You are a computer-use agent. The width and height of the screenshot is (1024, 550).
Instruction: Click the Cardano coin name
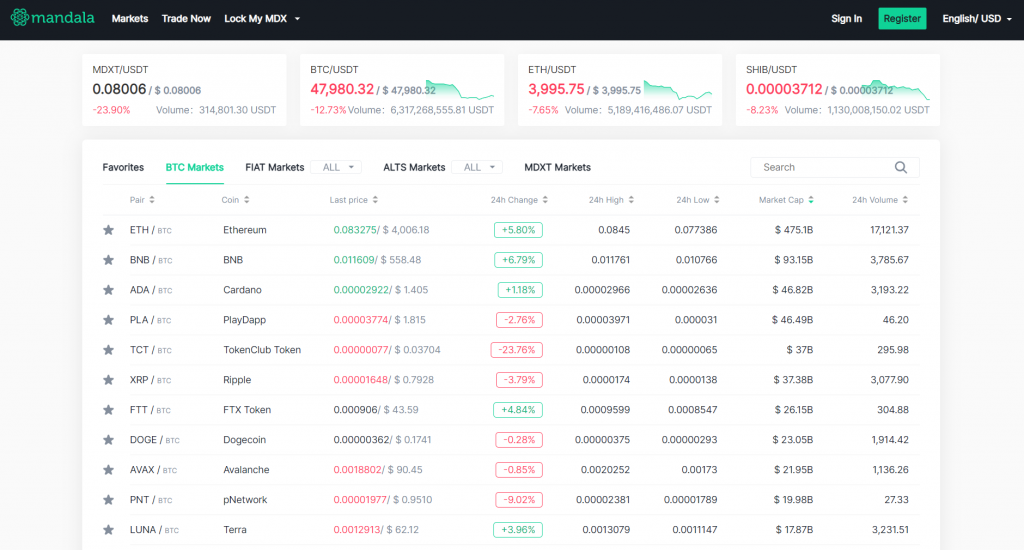[242, 290]
